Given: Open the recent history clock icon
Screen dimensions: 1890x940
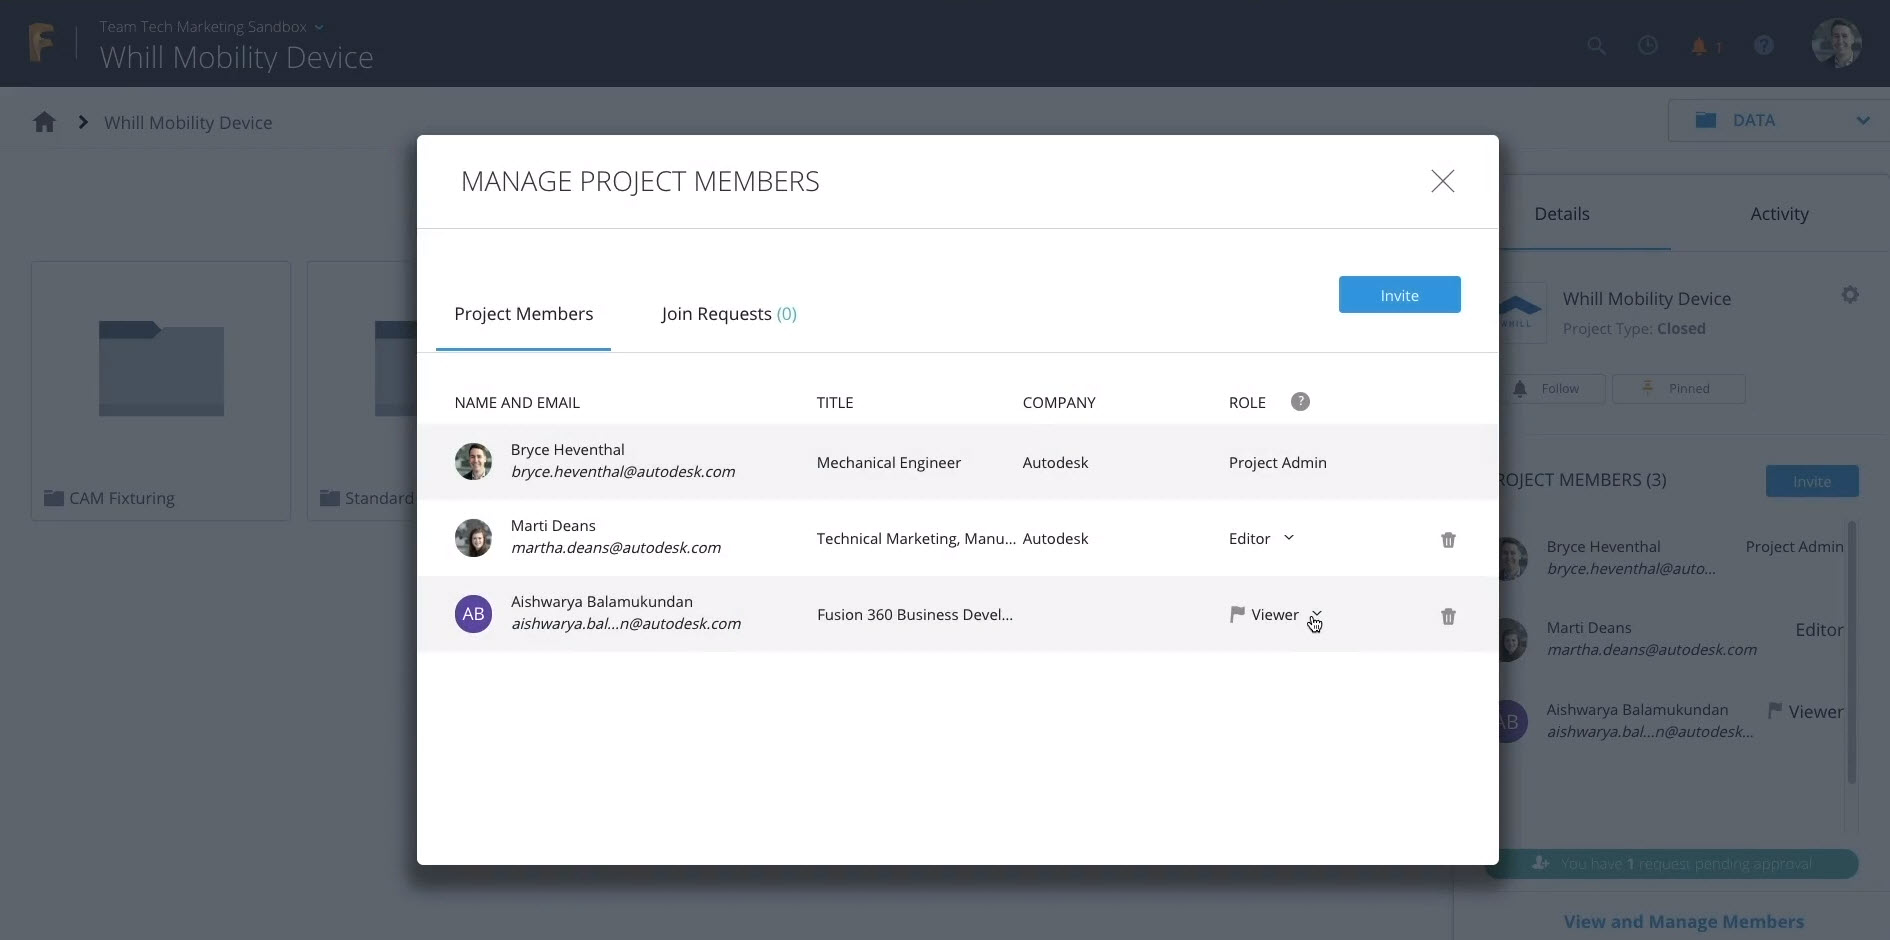Looking at the screenshot, I should pos(1648,45).
